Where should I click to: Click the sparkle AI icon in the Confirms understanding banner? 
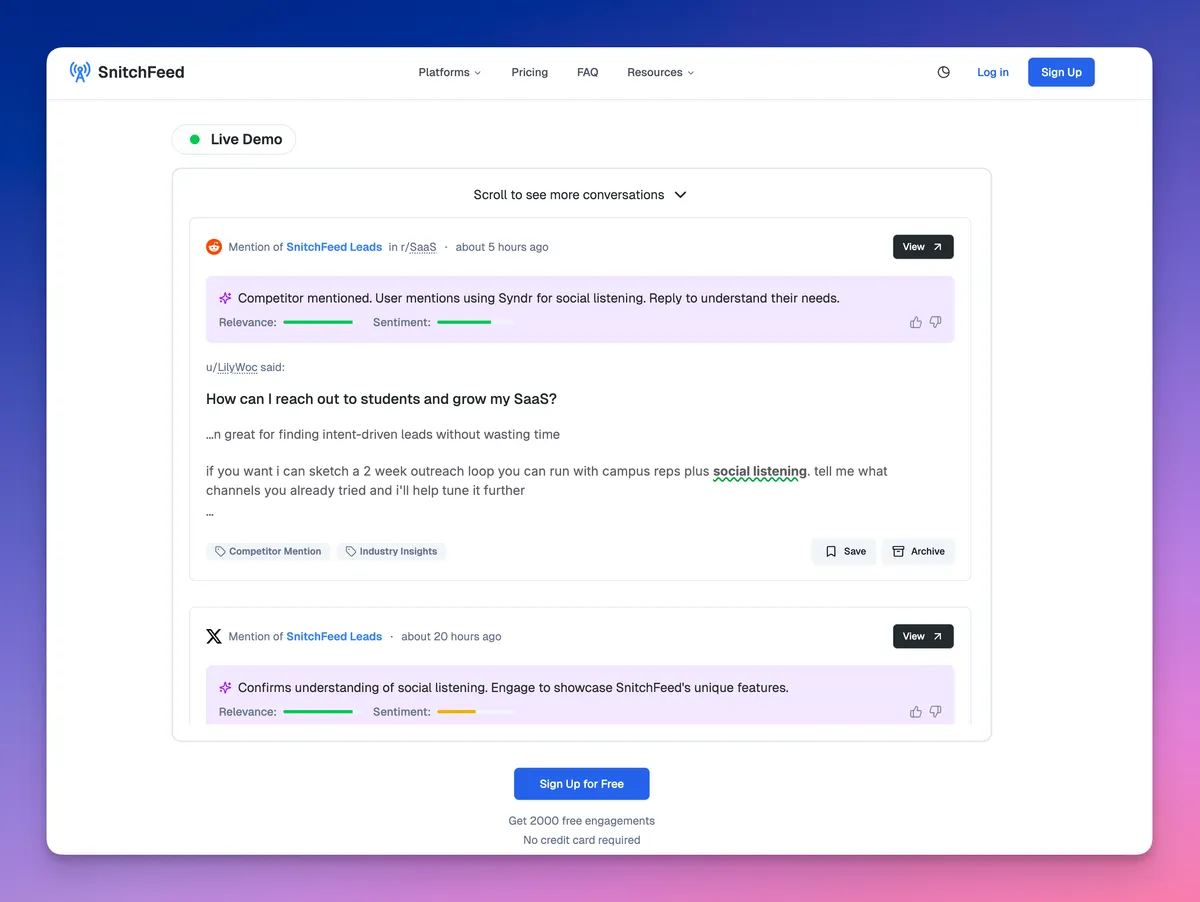point(226,688)
